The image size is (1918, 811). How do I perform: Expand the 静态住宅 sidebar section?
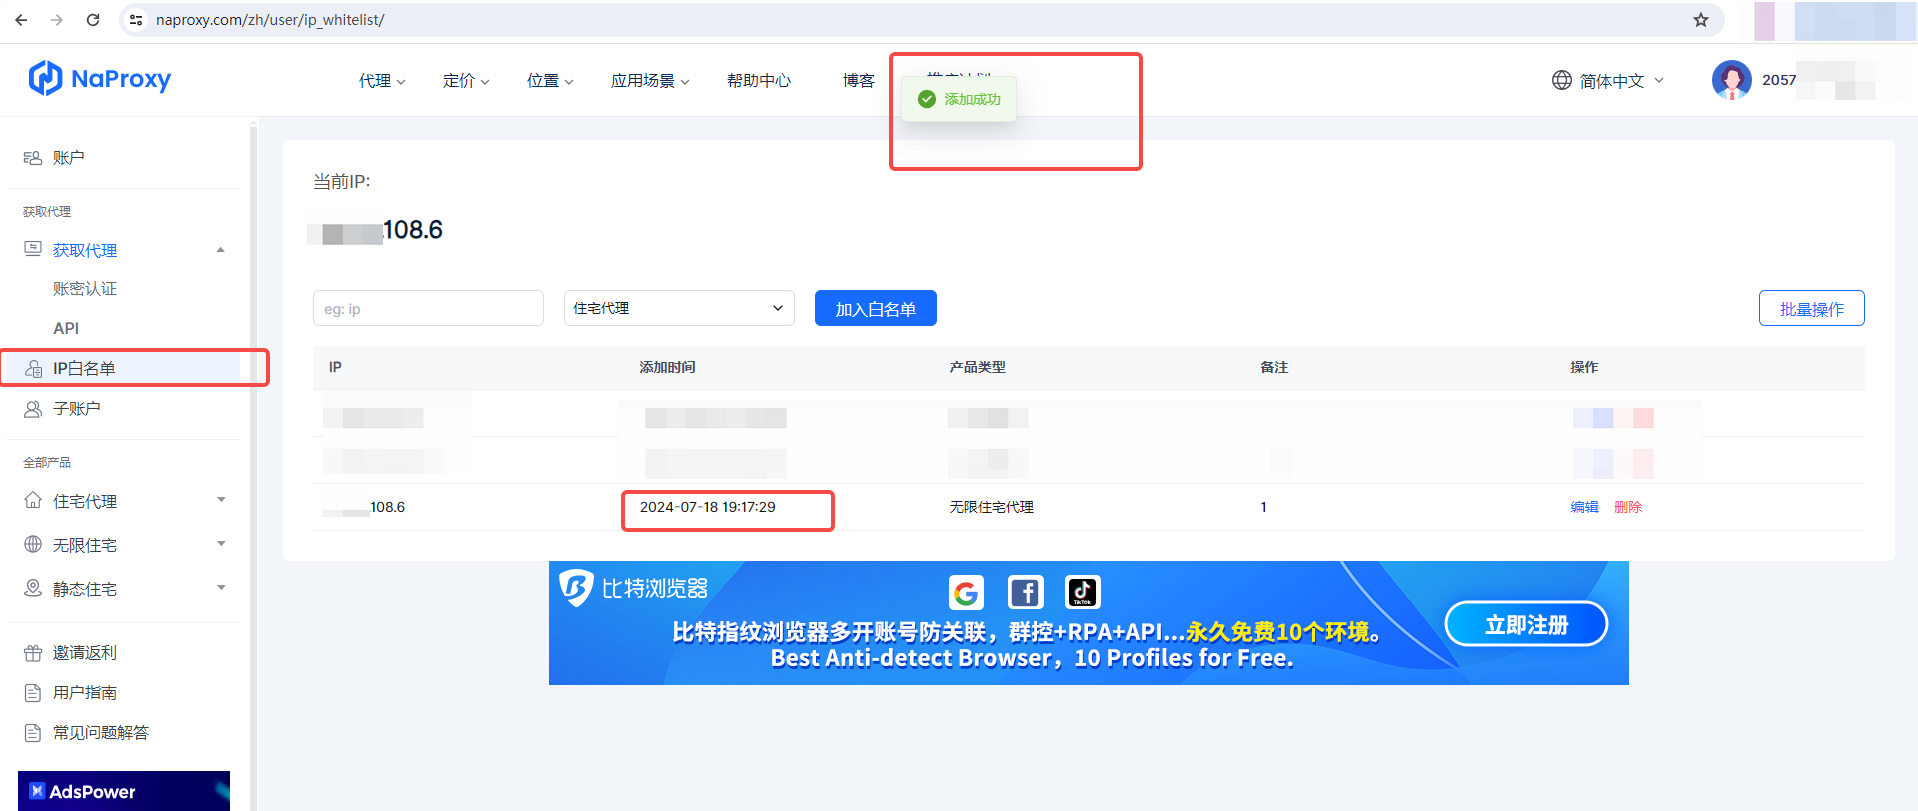pos(221,588)
